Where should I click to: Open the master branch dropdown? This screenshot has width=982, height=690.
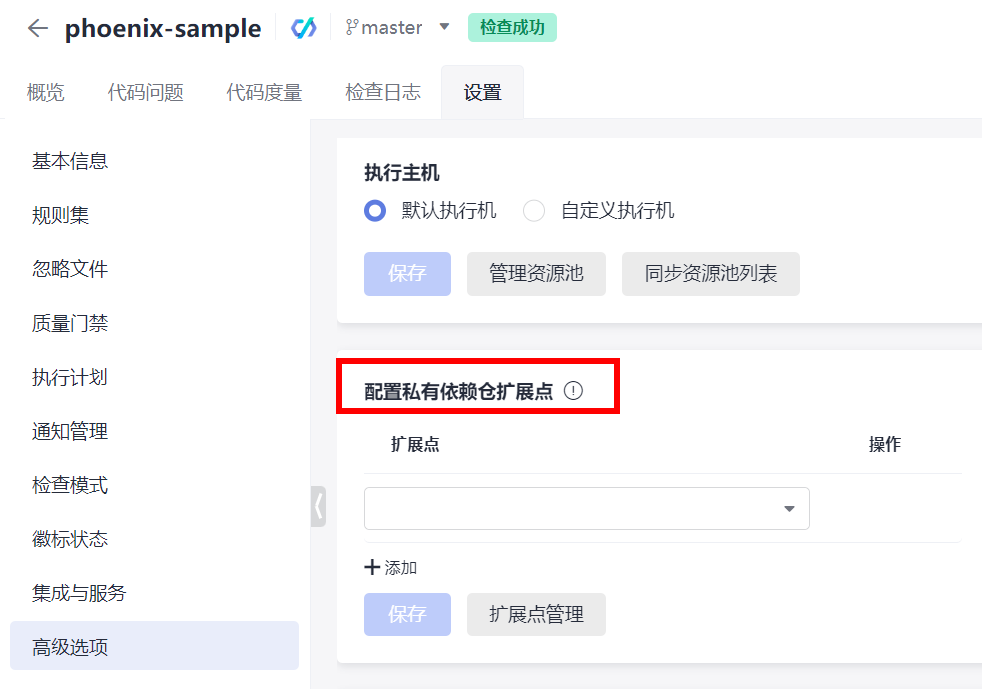[445, 28]
